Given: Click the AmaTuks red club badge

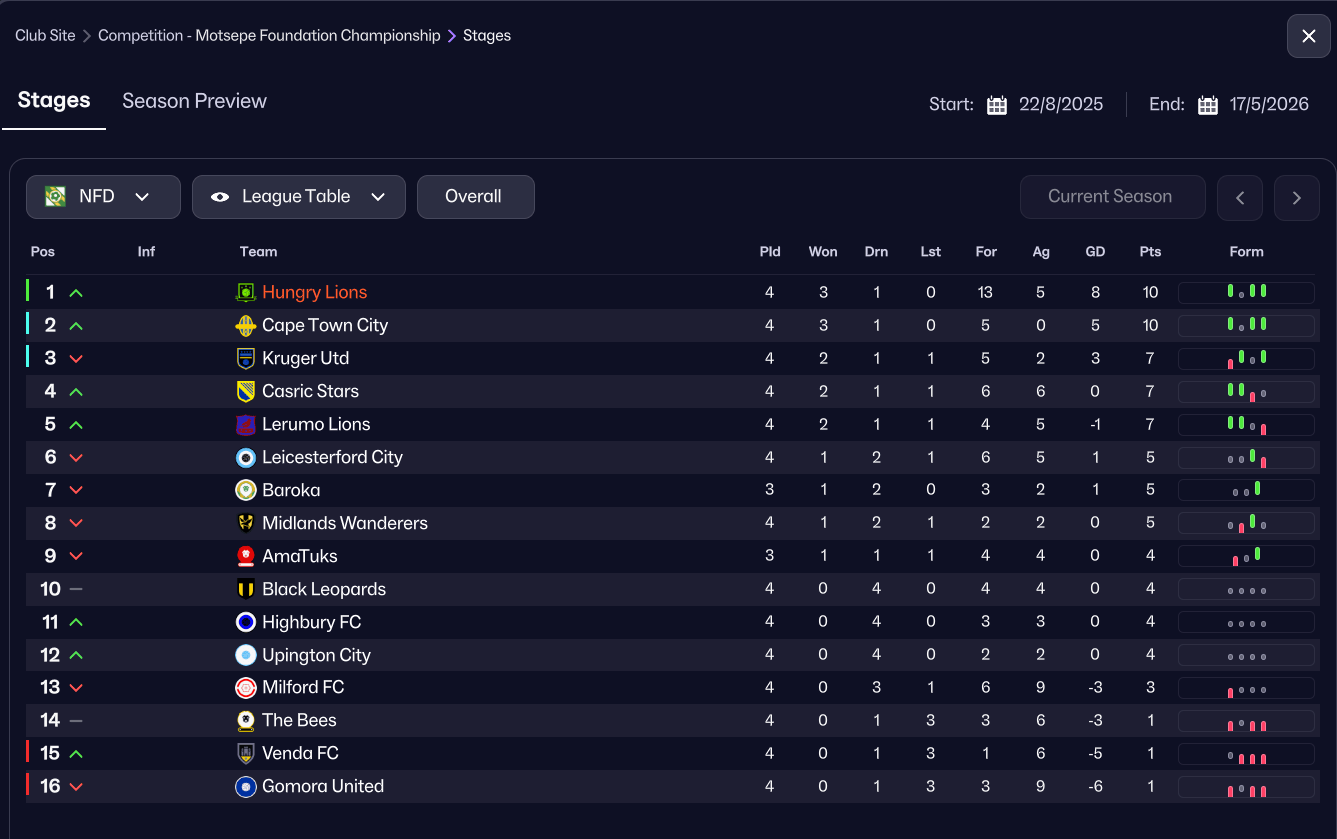Looking at the screenshot, I should 246,556.
